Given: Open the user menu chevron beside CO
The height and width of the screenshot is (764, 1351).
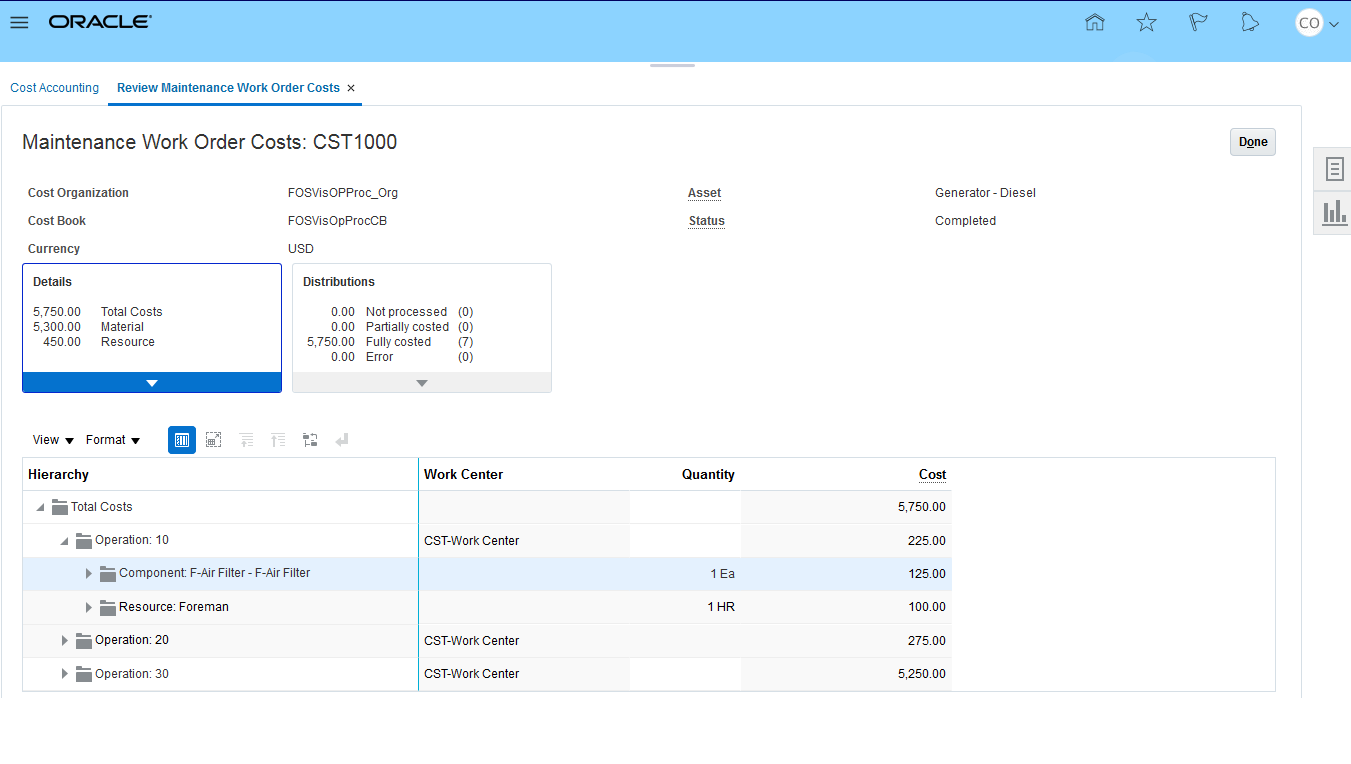Looking at the screenshot, I should tap(1334, 24).
